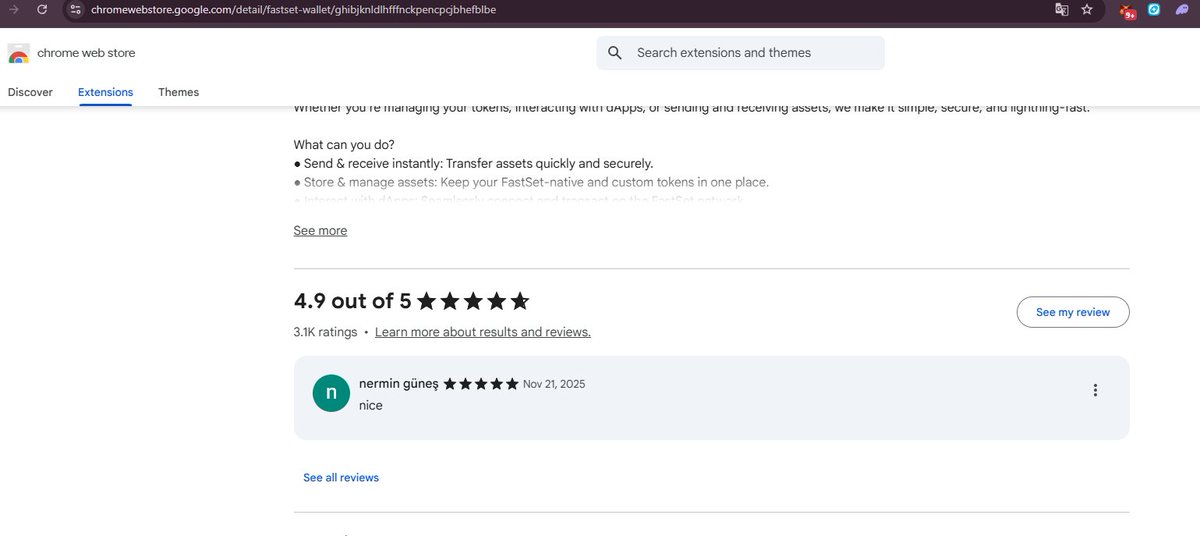Click the 'Send & receive instantly' bullet
Screen dimensions: 1200x536
[x=473, y=164]
